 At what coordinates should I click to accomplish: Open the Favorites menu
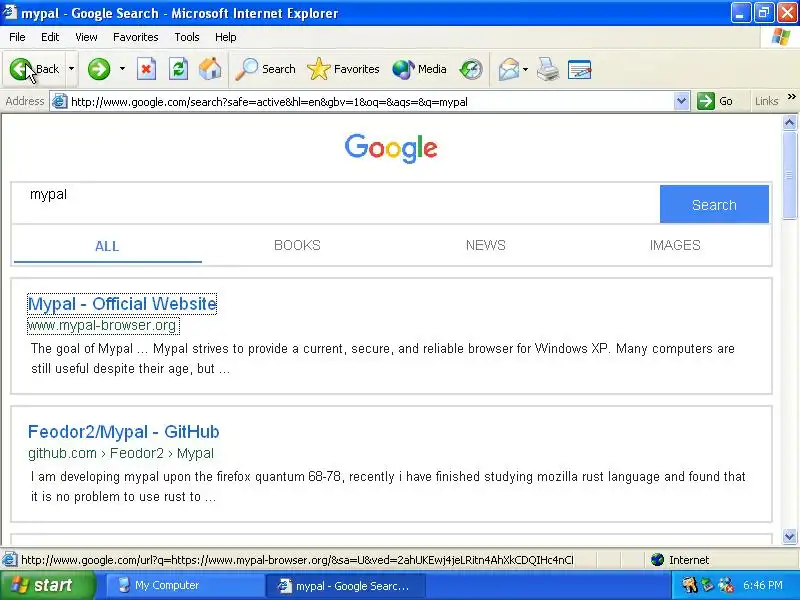point(136,37)
